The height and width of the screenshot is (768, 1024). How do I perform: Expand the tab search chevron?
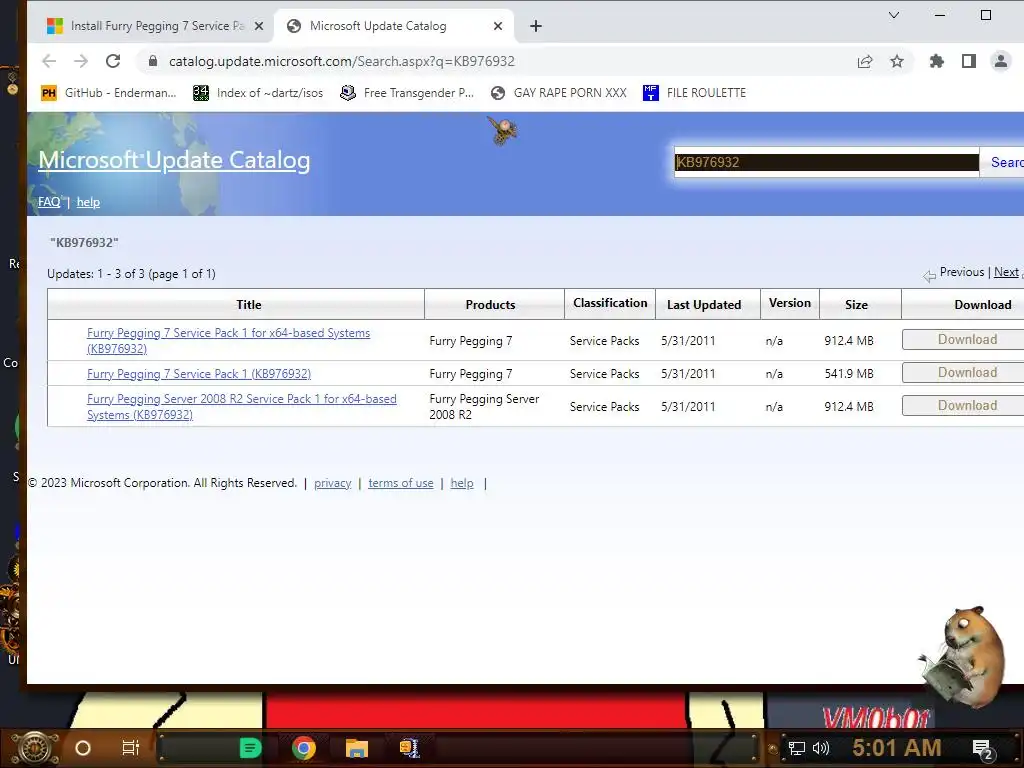pyautogui.click(x=894, y=15)
